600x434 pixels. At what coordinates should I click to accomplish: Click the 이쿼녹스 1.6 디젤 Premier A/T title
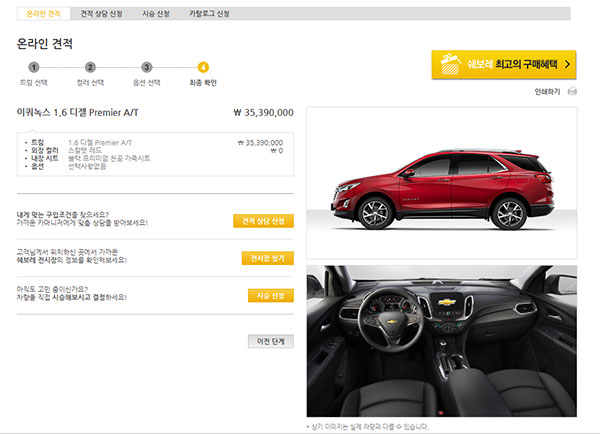point(78,113)
